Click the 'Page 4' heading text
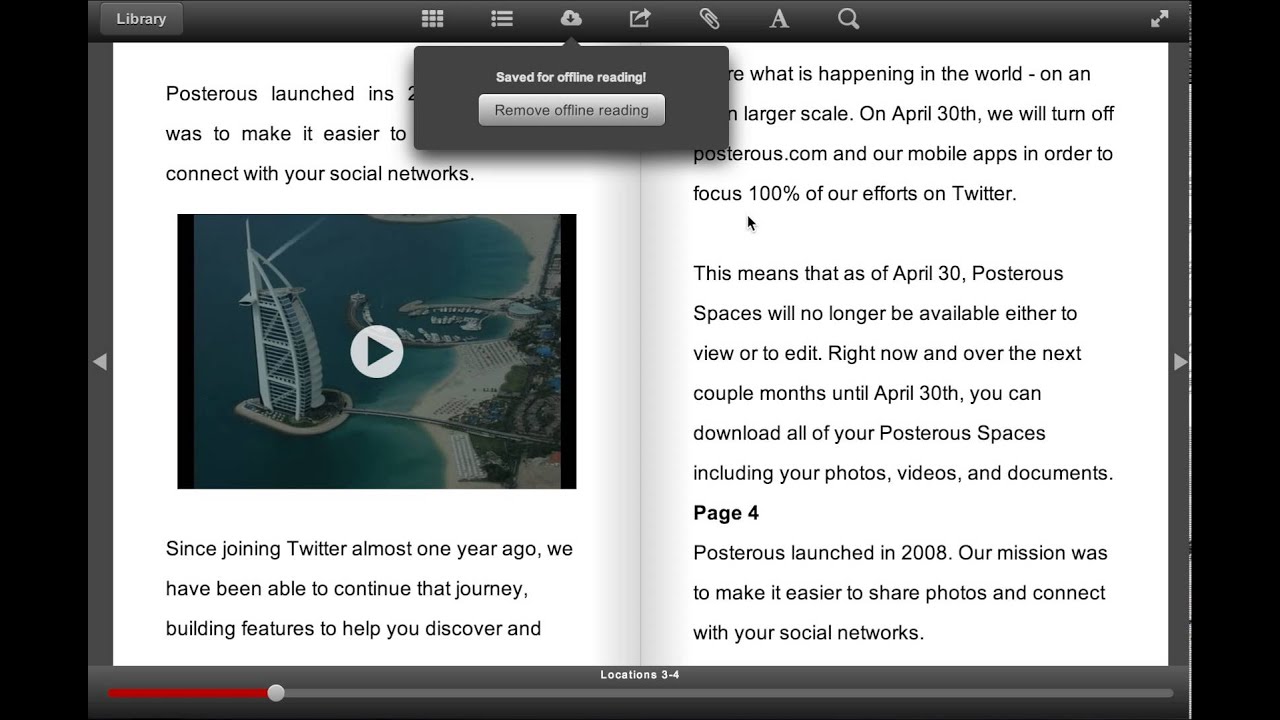The width and height of the screenshot is (1280, 720). tap(726, 513)
